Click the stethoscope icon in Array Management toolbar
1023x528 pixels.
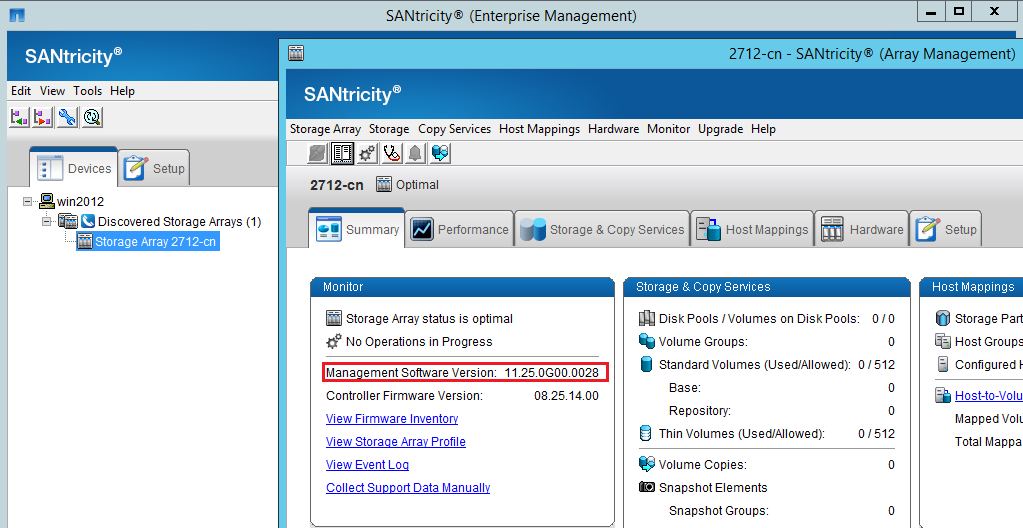pyautogui.click(x=391, y=153)
